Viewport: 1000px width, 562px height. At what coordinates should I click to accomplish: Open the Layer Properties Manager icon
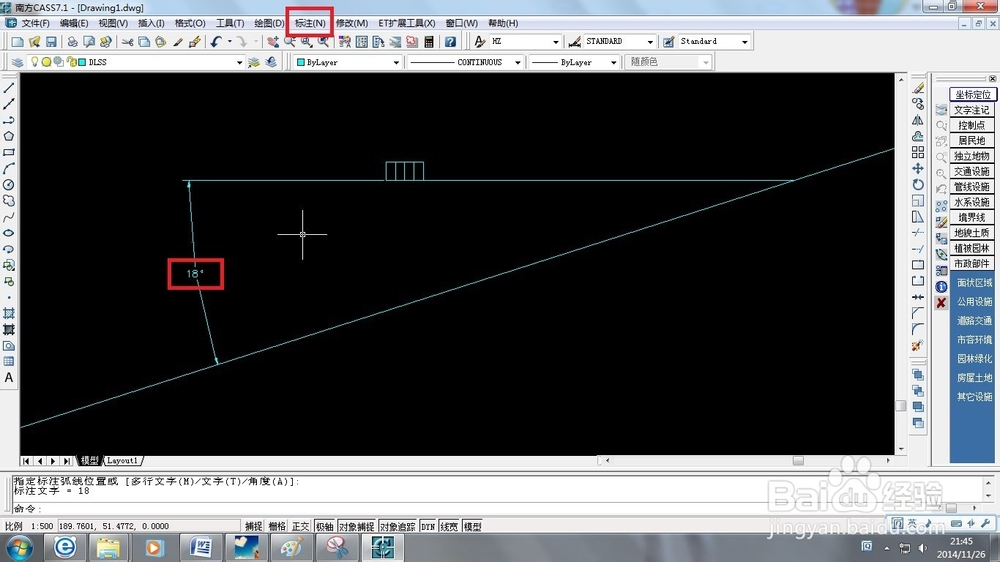point(17,62)
